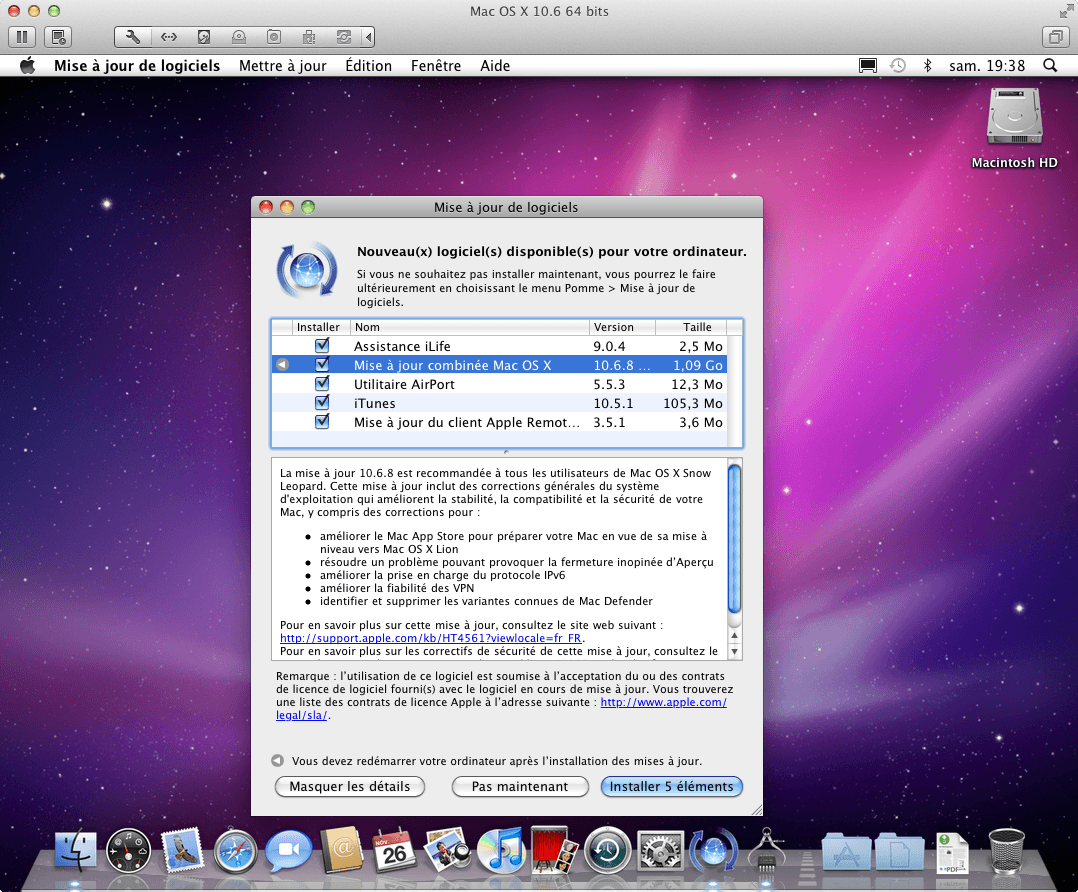Open the Trash in Dock
The width and height of the screenshot is (1078, 892).
1006,851
